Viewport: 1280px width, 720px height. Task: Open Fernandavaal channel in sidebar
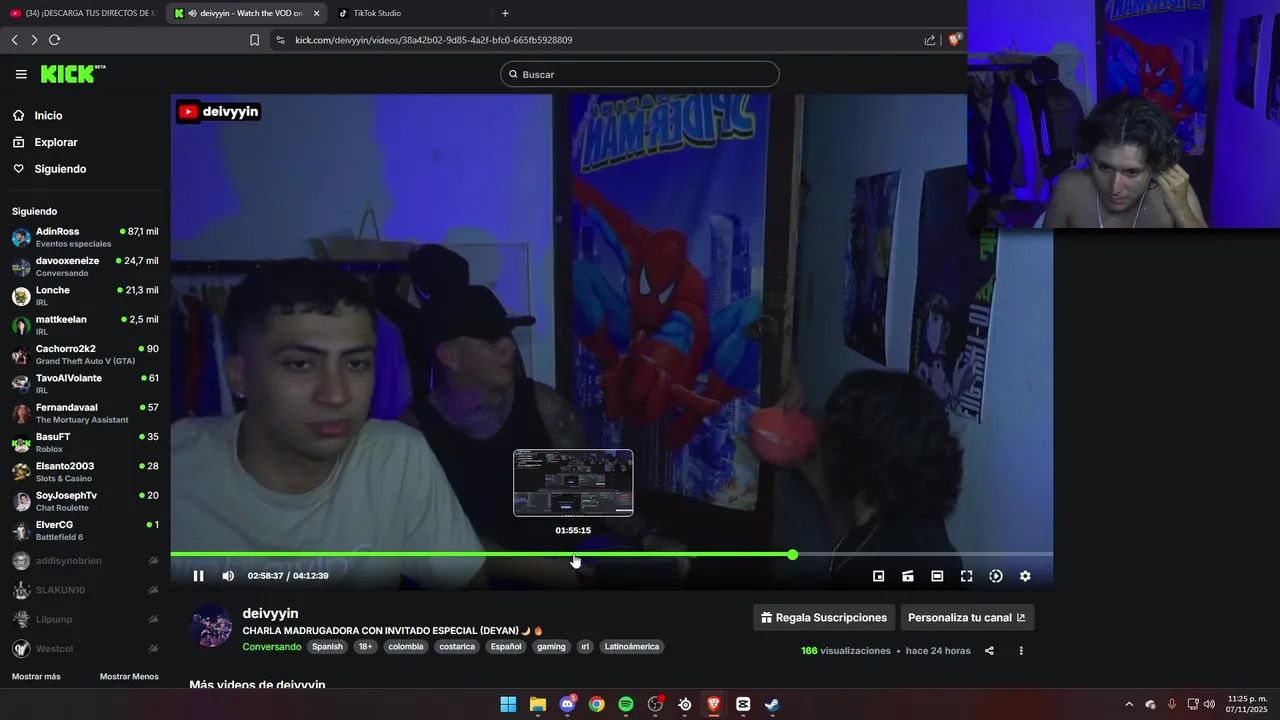(x=85, y=413)
